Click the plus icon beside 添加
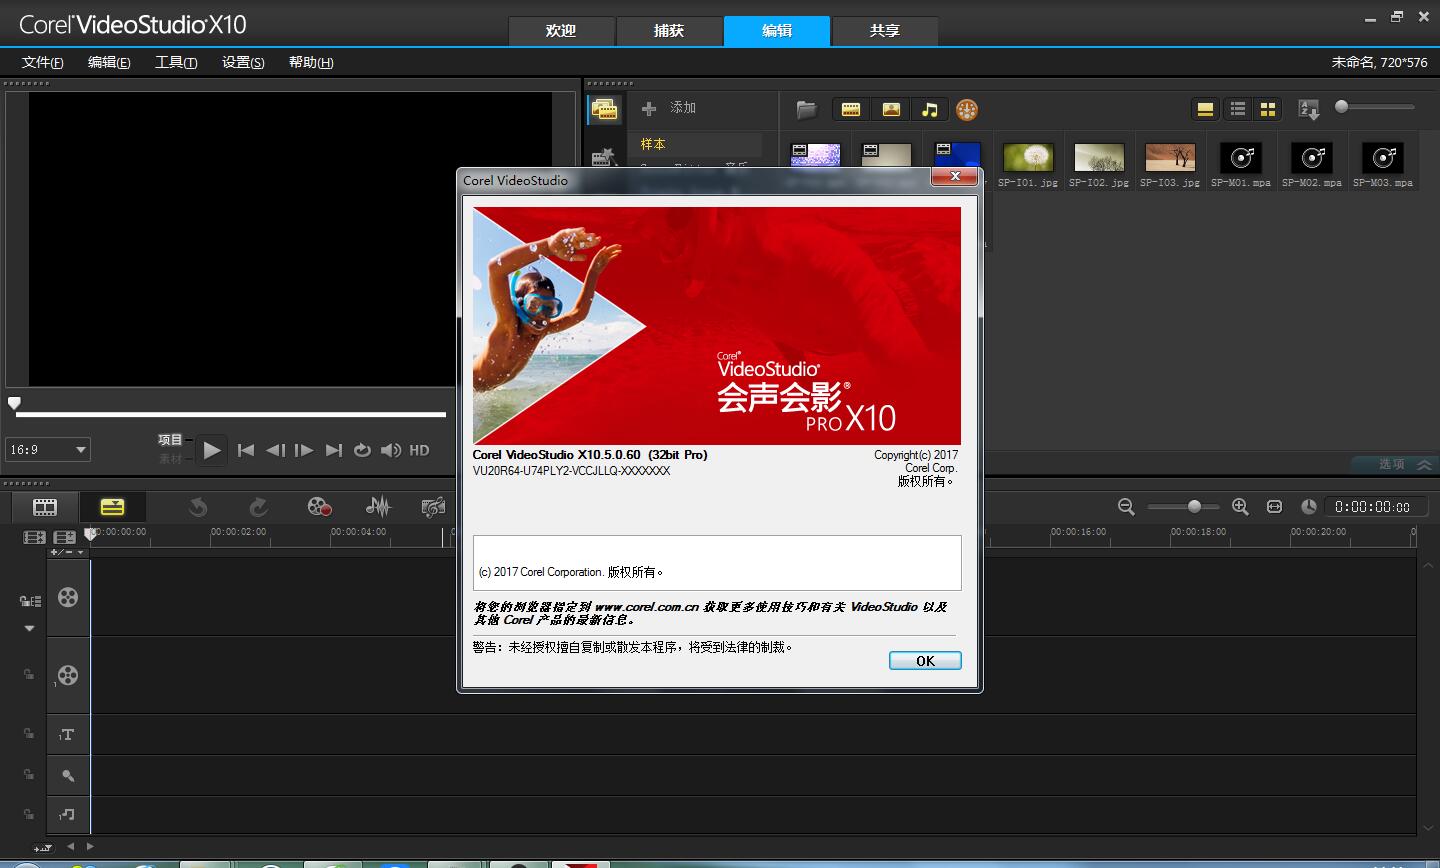Viewport: 1440px width, 868px height. click(649, 108)
